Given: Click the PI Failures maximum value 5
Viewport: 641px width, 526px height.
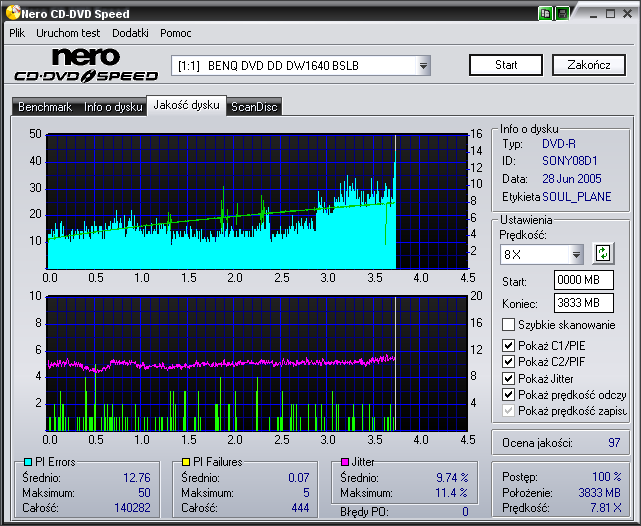Looking at the screenshot, I should coord(306,492).
